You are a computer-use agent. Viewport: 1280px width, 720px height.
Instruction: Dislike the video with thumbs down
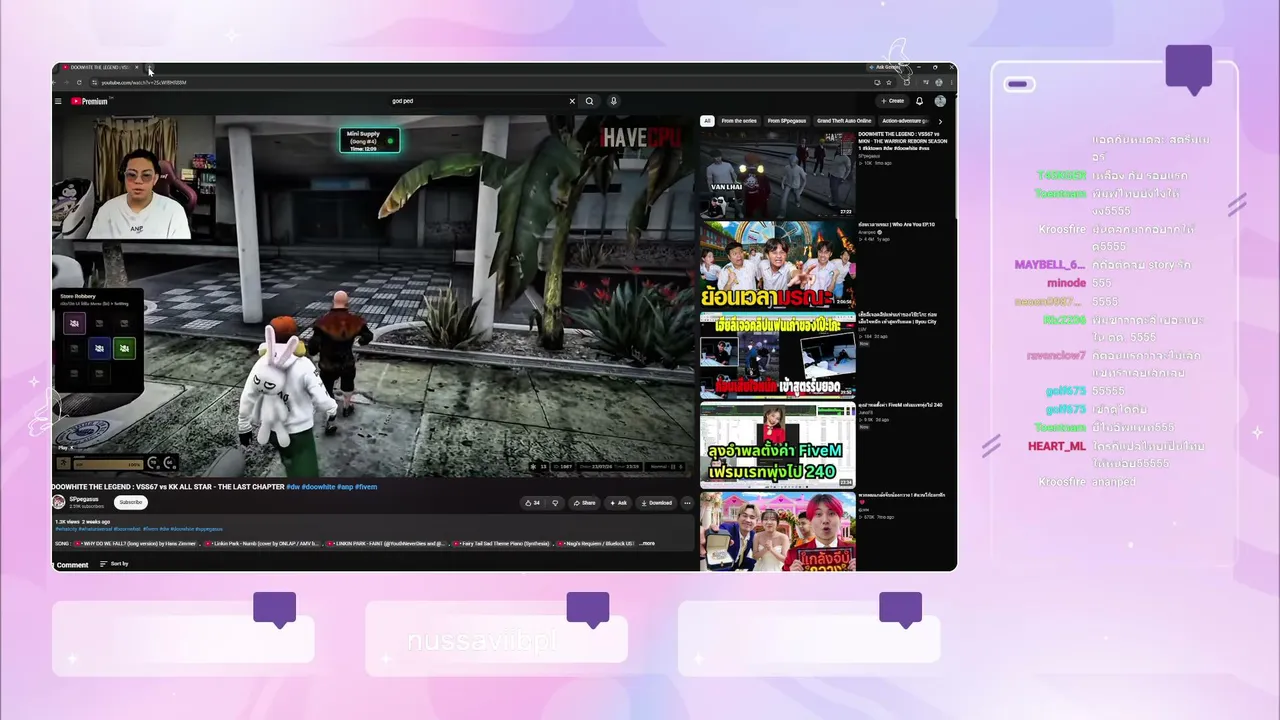(555, 503)
